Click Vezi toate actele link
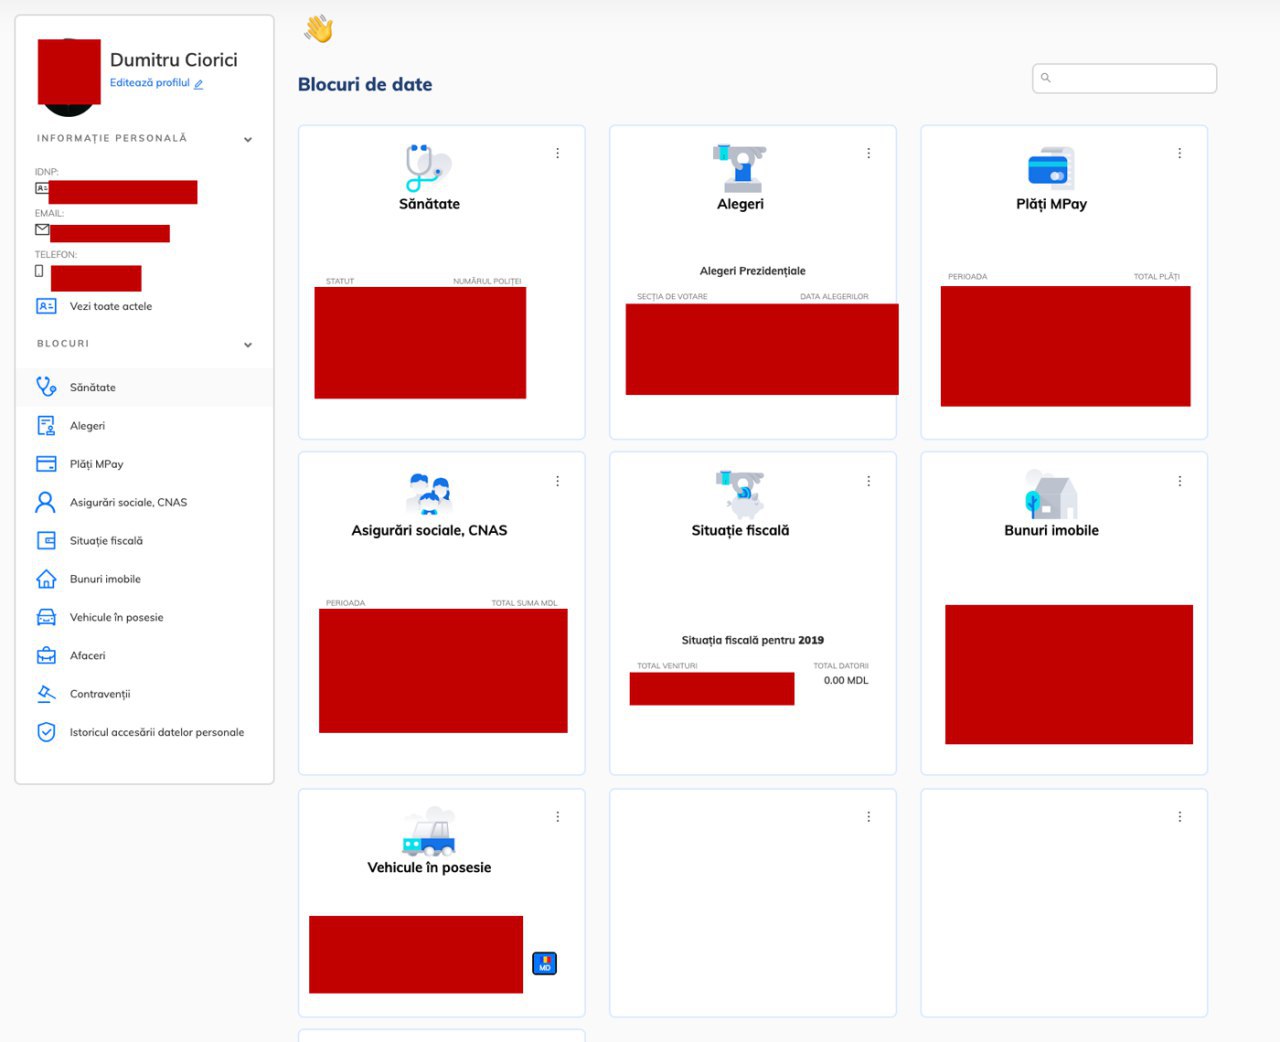Viewport: 1280px width, 1042px height. (111, 306)
